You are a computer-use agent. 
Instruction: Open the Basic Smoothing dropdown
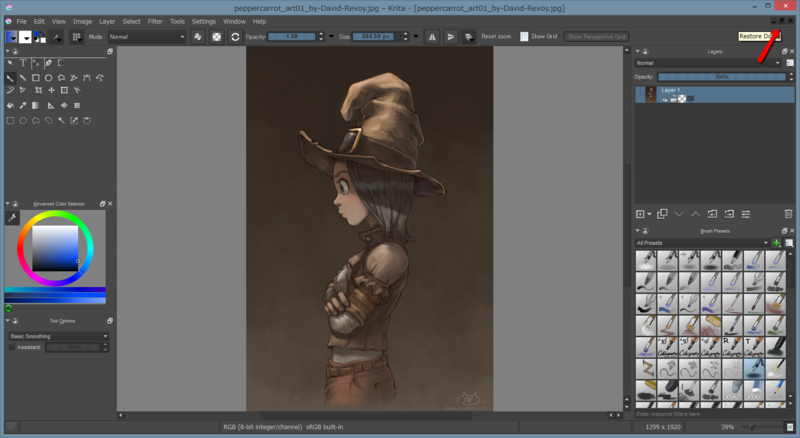[57, 336]
